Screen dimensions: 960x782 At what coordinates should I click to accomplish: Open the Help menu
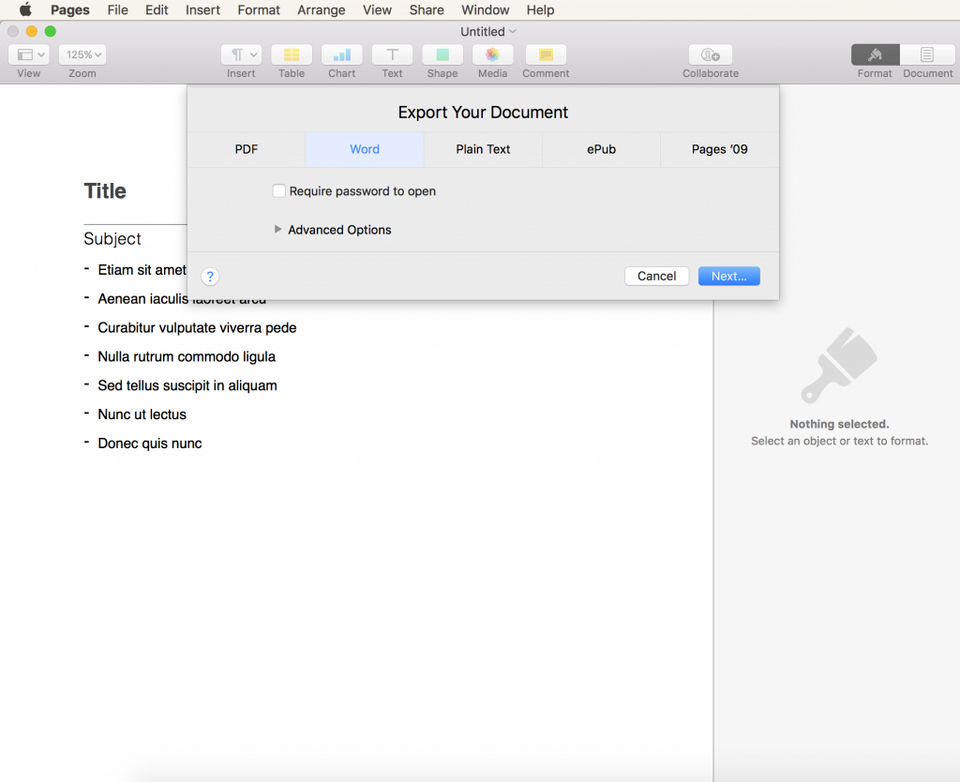click(x=540, y=10)
